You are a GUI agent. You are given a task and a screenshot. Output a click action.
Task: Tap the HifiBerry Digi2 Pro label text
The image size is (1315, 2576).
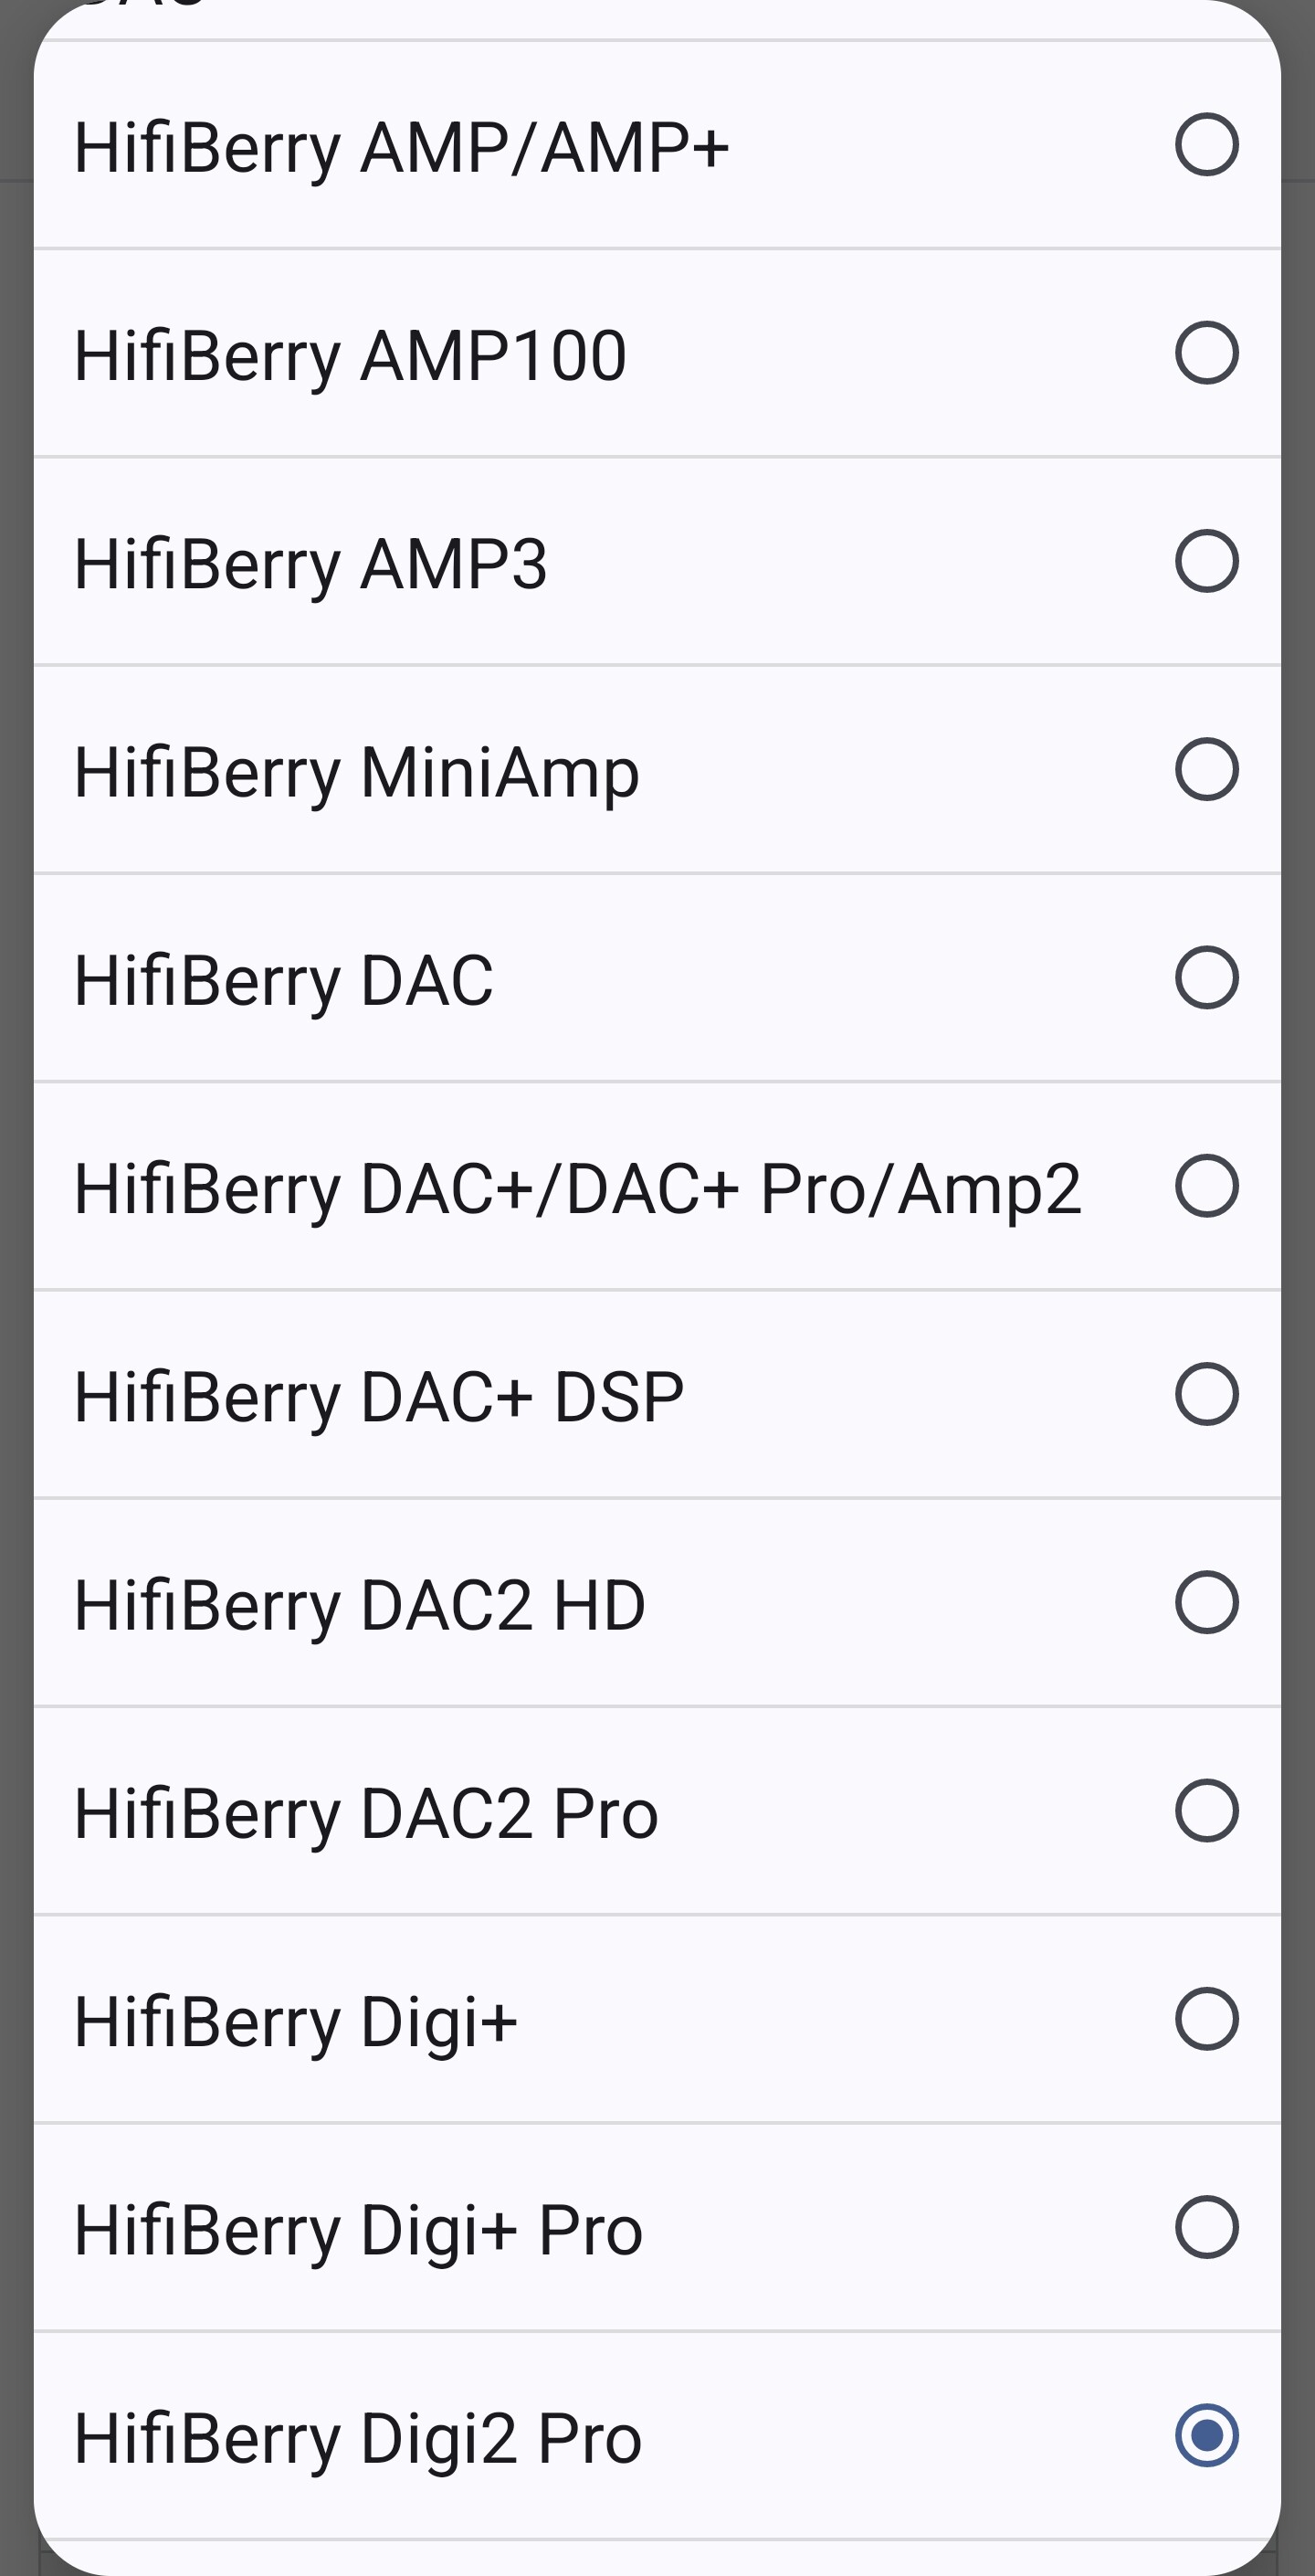click(x=358, y=2440)
